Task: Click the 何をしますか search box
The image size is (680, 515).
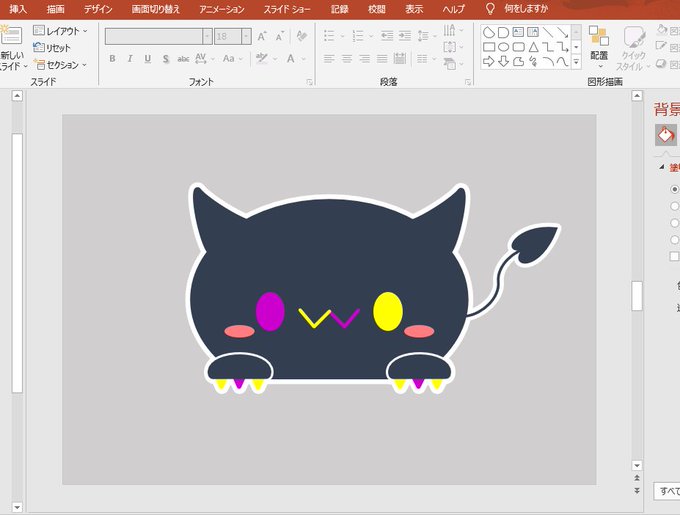Action: (x=526, y=9)
